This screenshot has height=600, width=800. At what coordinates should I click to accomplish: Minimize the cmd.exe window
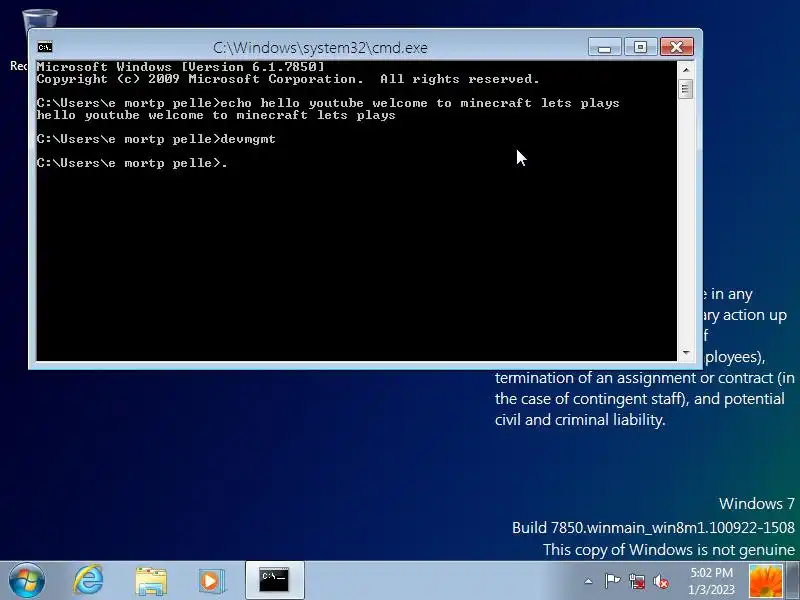605,47
